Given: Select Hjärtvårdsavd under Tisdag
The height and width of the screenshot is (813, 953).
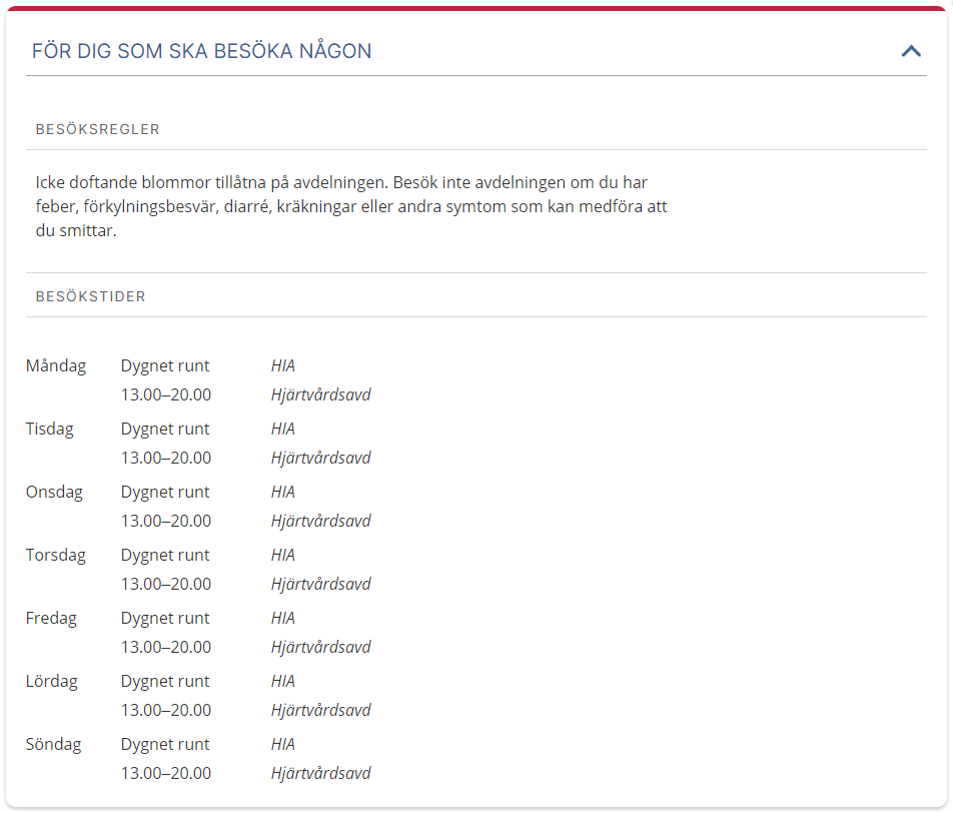Looking at the screenshot, I should [321, 459].
